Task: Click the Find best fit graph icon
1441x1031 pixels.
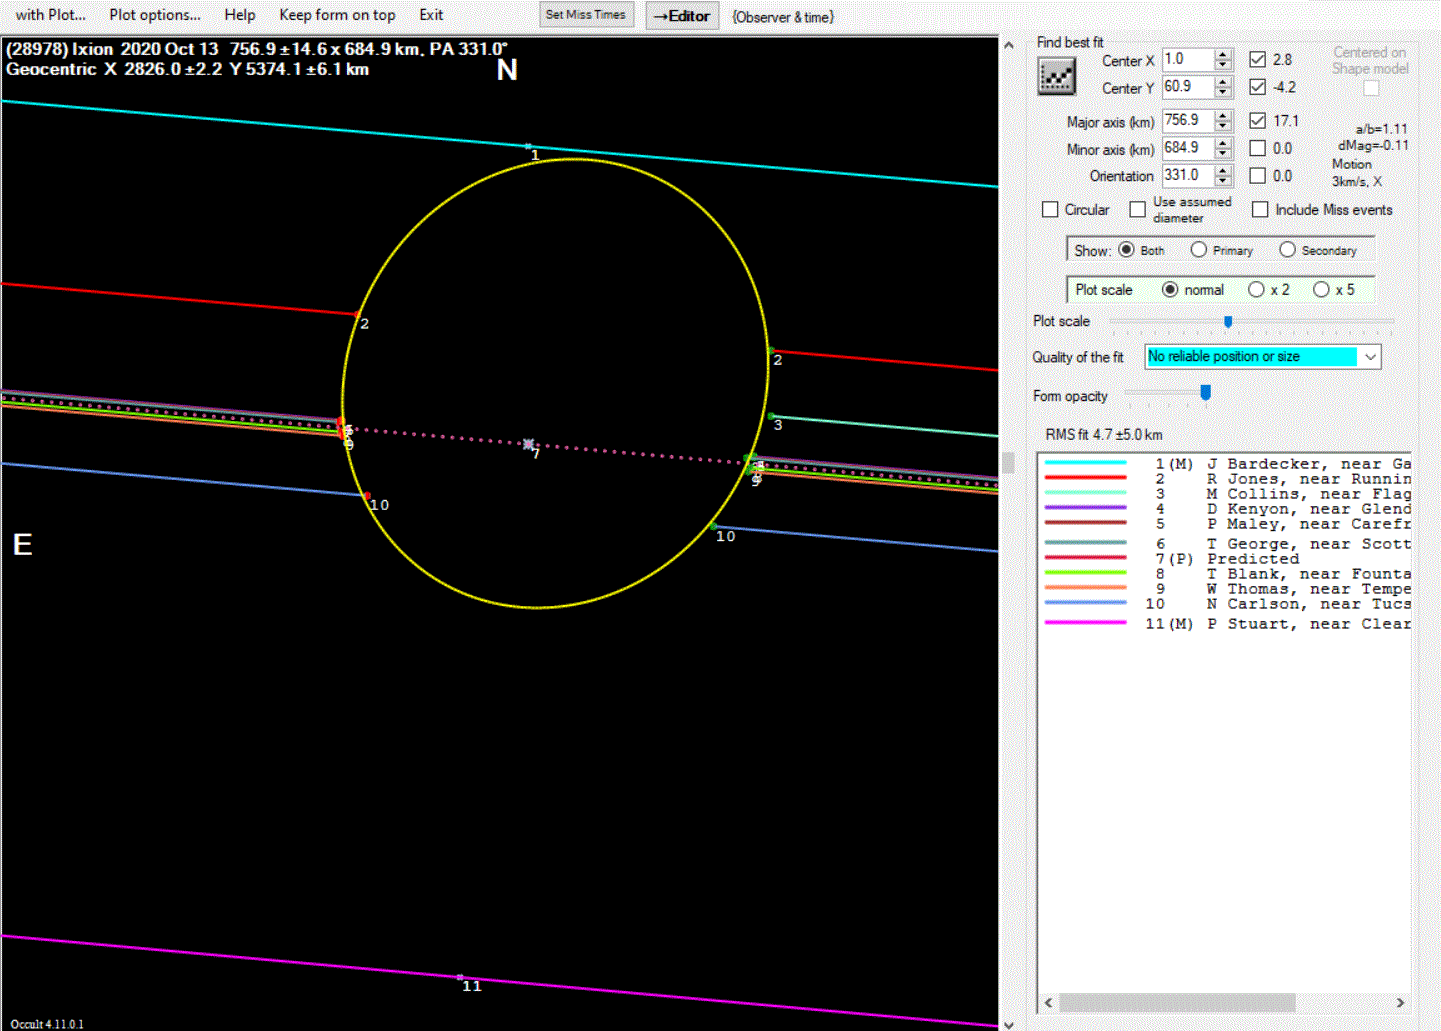Action: coord(1056,76)
